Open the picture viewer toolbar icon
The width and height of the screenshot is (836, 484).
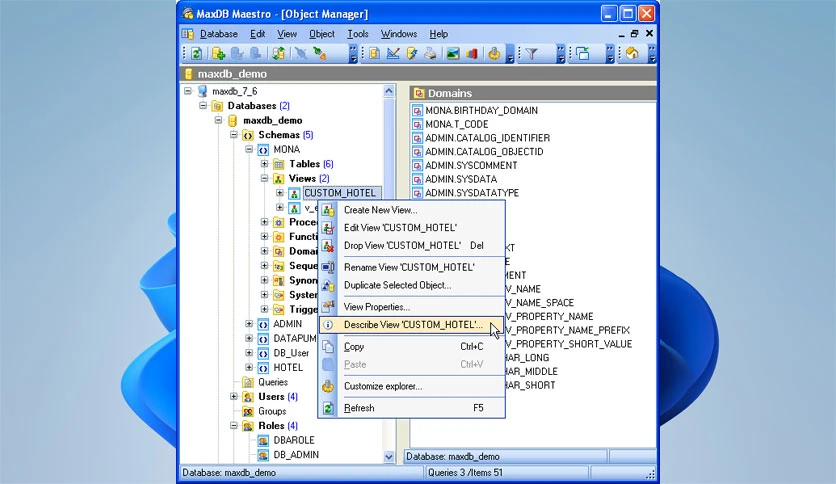pos(453,53)
